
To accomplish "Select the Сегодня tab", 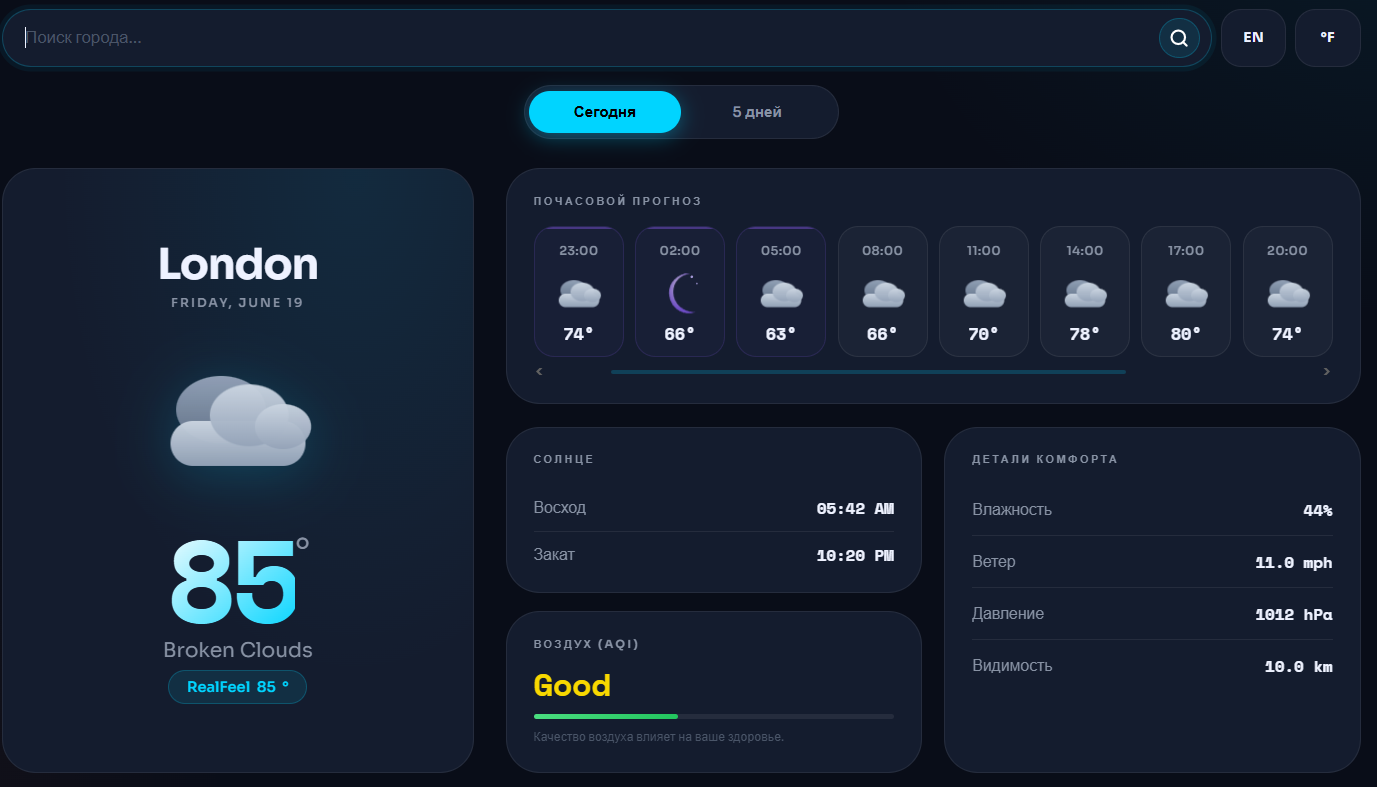I will (x=605, y=112).
